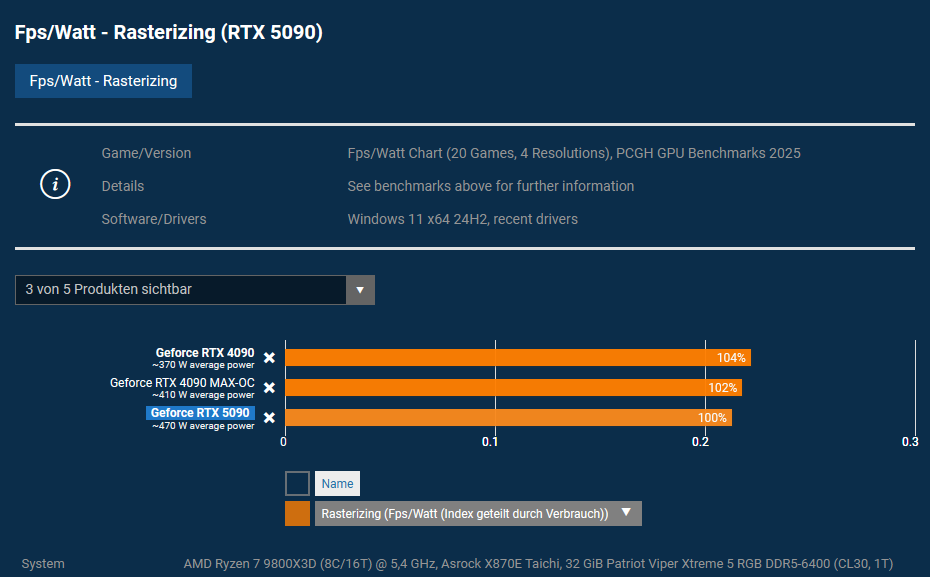This screenshot has height=577, width=930.
Task: Click the dropdown arrow of the products selector
Action: [360, 289]
